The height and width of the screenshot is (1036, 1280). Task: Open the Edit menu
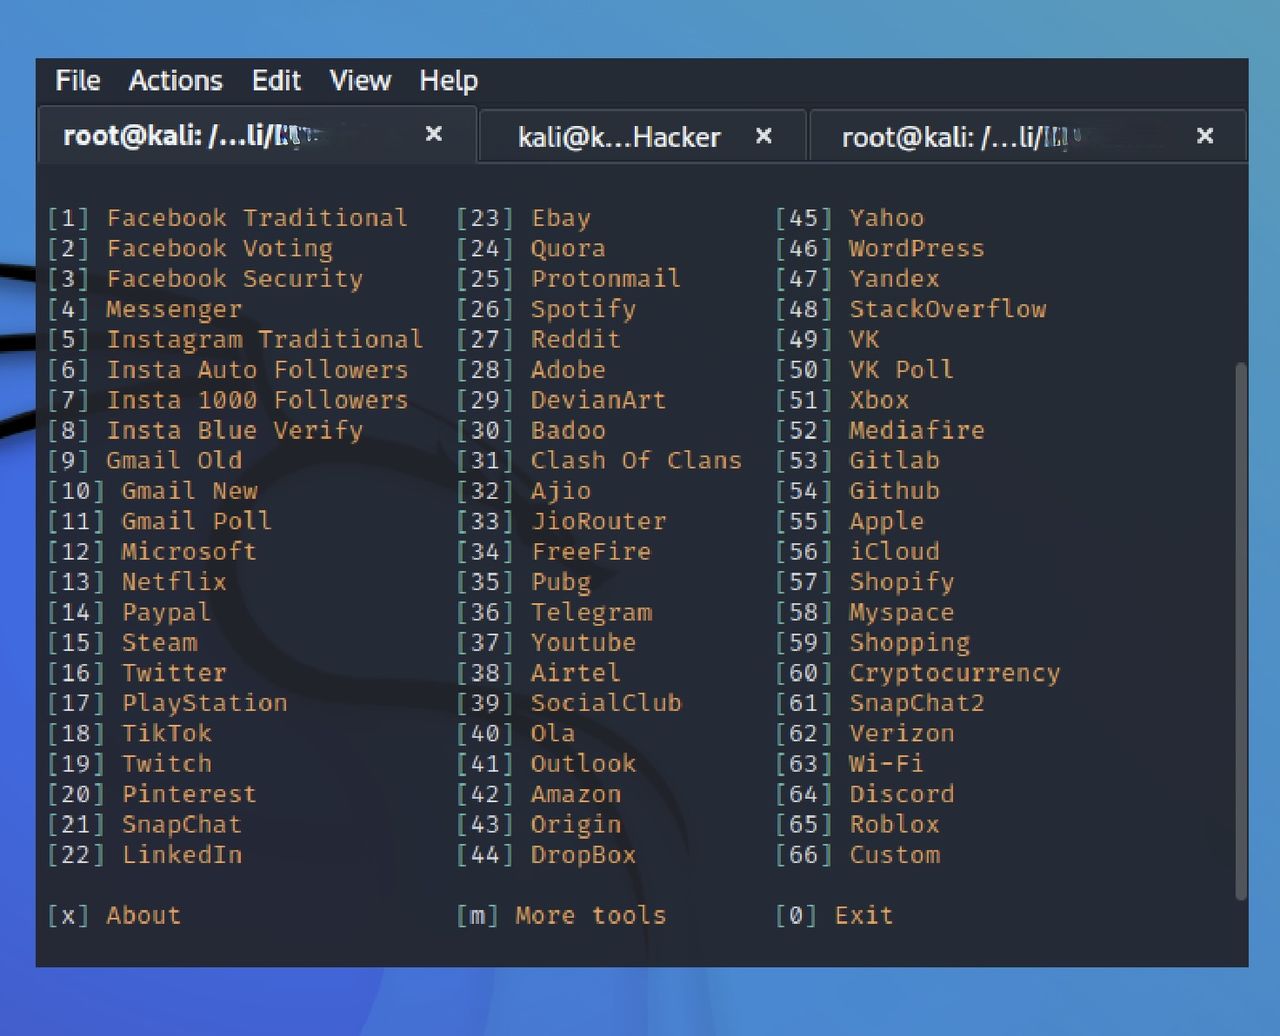pyautogui.click(x=276, y=80)
